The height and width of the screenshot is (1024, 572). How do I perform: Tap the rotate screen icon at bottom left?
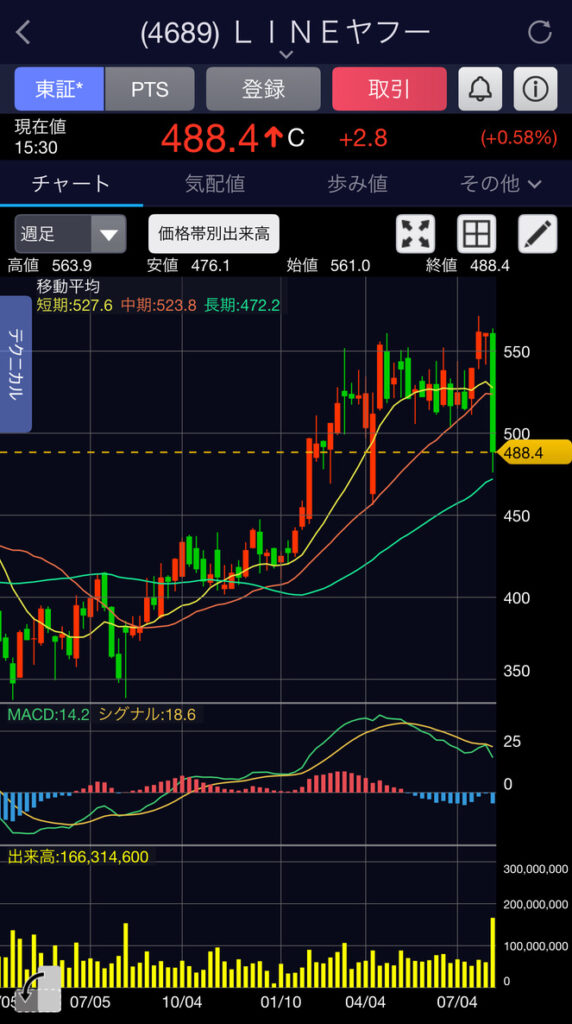(38, 989)
